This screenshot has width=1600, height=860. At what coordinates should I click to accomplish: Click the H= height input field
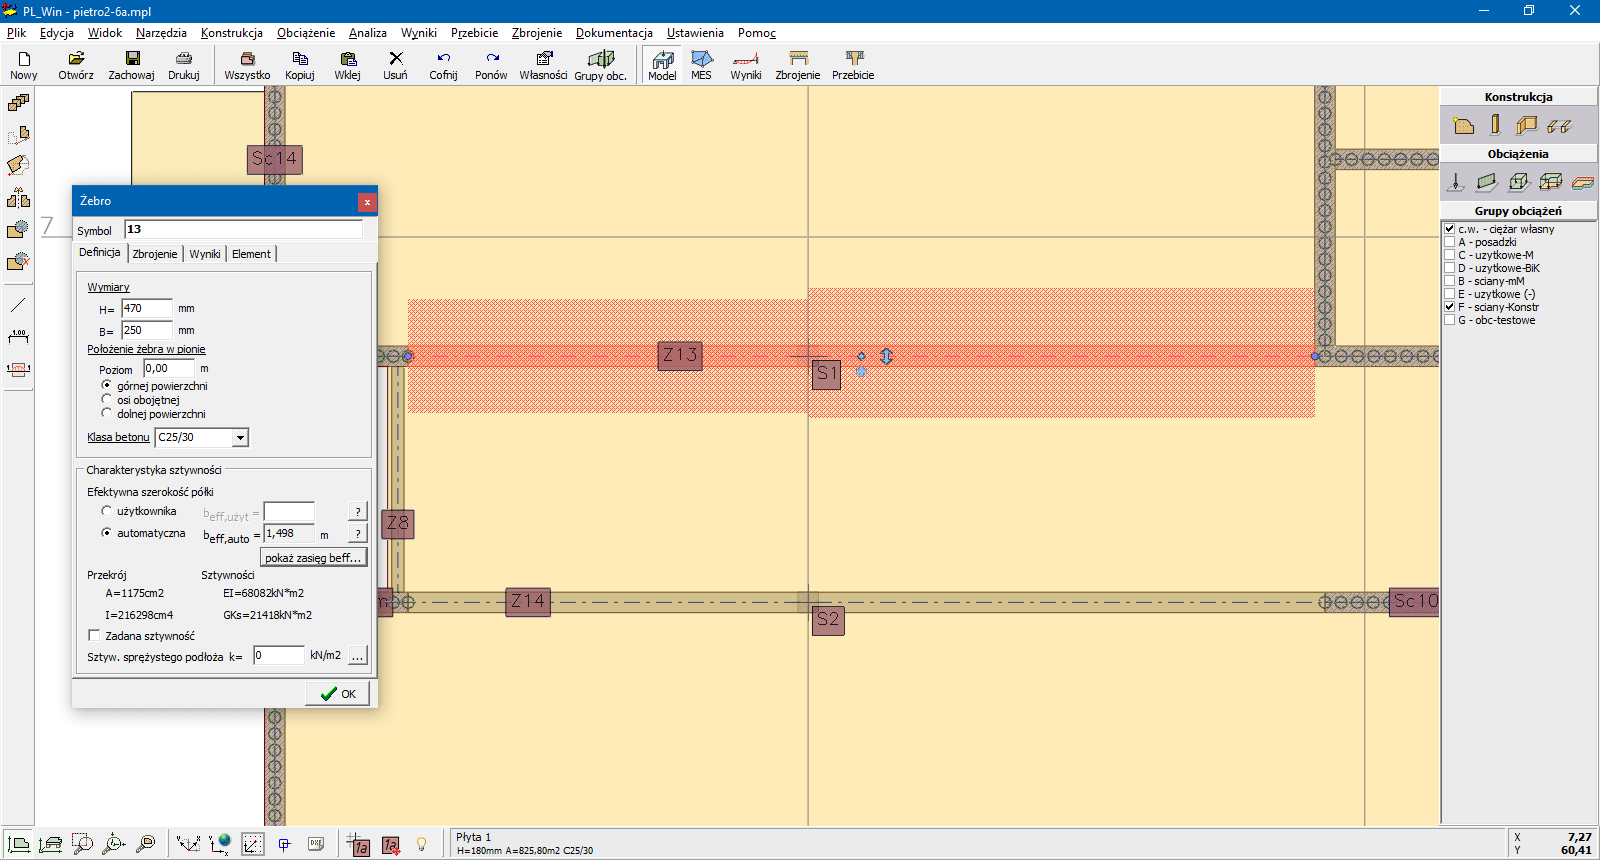(147, 308)
